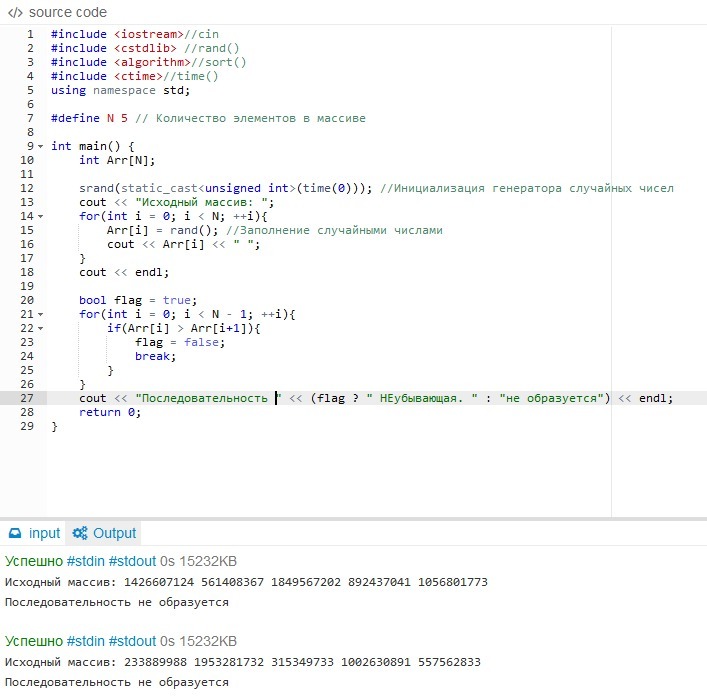This screenshot has width=707, height=697.
Task: Click #stdout link in second result
Action: (133, 641)
